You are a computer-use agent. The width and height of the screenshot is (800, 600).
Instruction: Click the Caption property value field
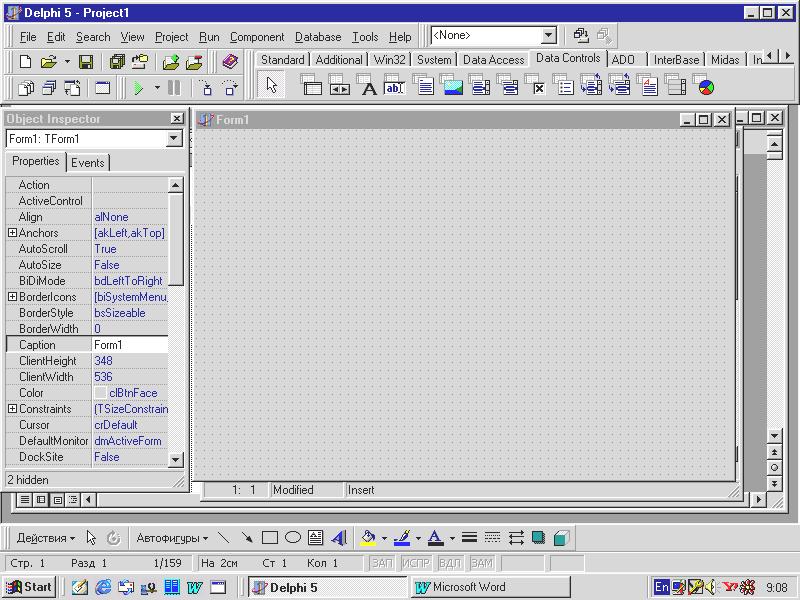point(130,345)
